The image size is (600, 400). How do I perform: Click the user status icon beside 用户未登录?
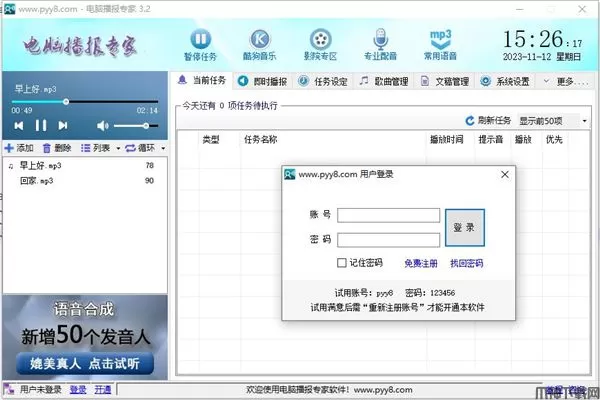[9, 390]
